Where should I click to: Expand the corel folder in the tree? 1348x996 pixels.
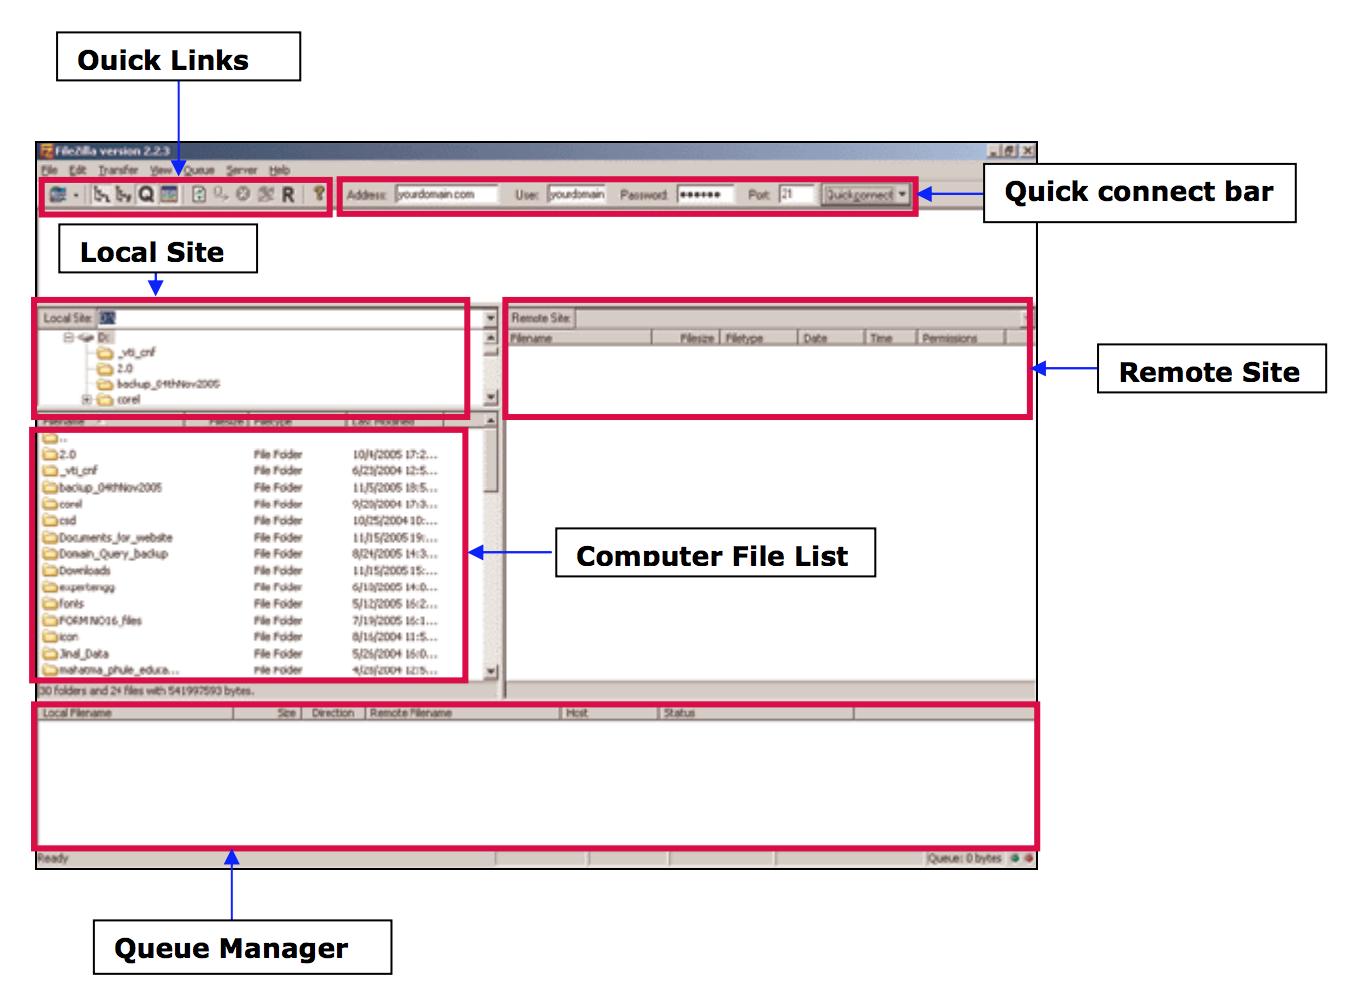click(x=87, y=400)
